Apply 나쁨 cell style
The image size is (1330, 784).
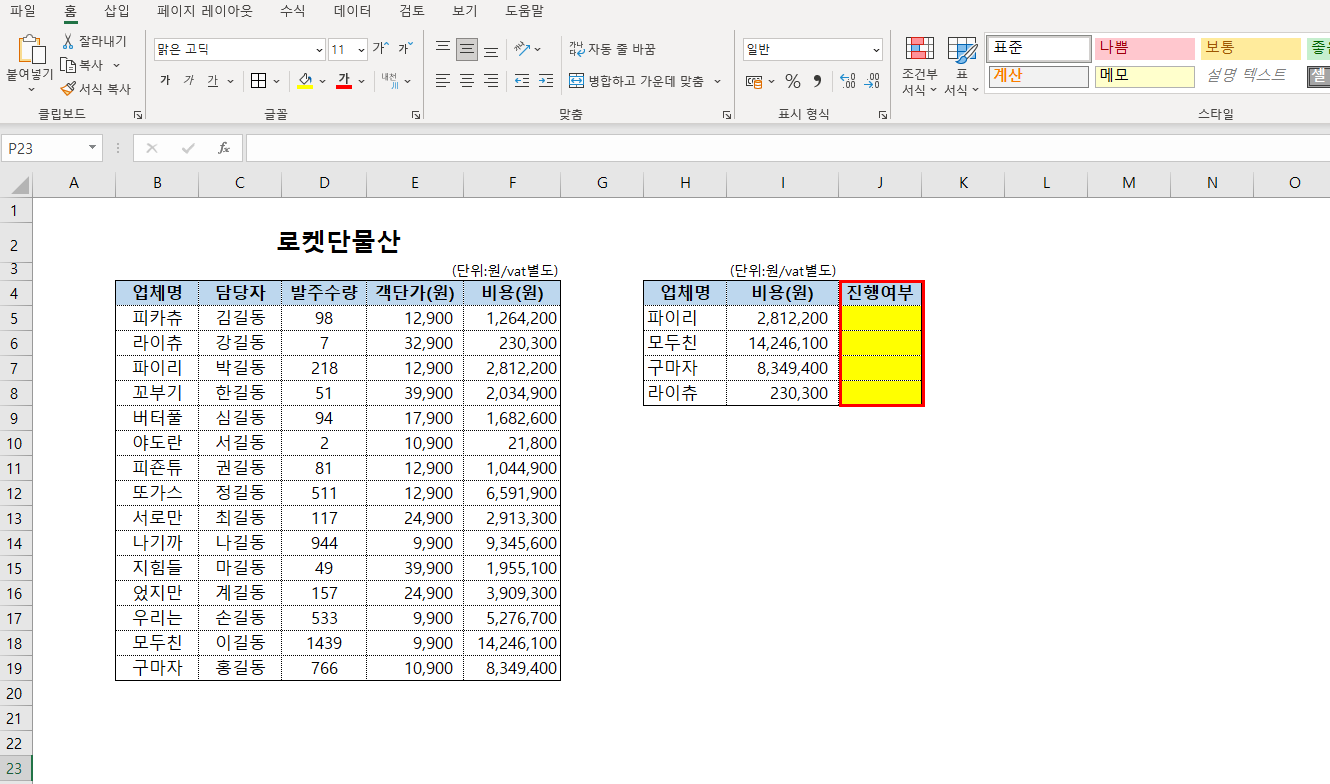coord(1145,49)
